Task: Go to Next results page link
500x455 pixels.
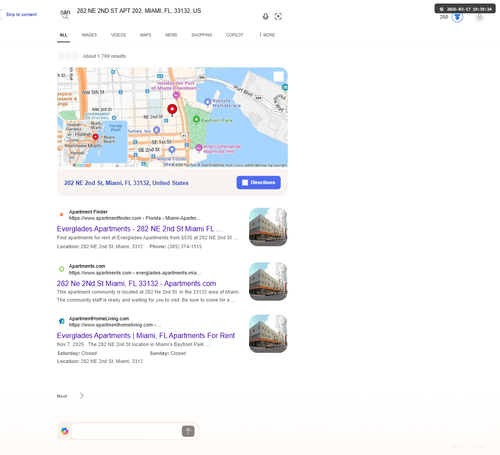Action: pyautogui.click(x=62, y=396)
